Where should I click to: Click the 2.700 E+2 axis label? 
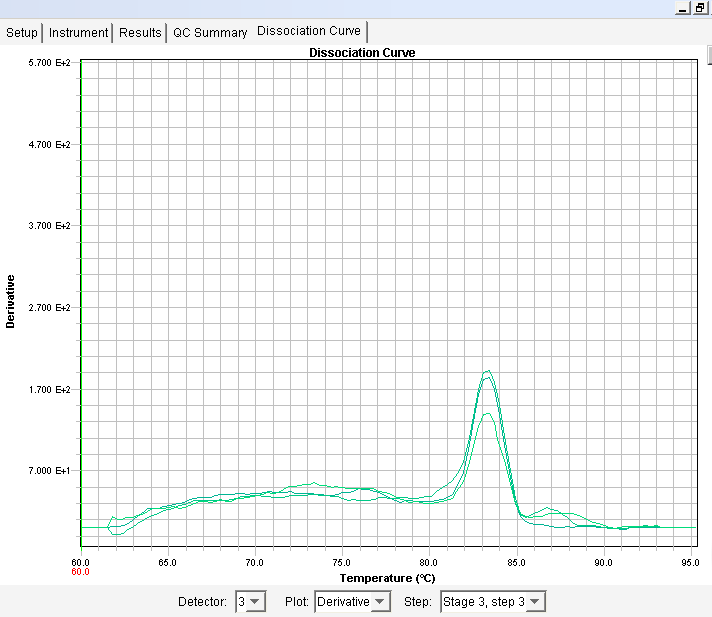coord(49,308)
